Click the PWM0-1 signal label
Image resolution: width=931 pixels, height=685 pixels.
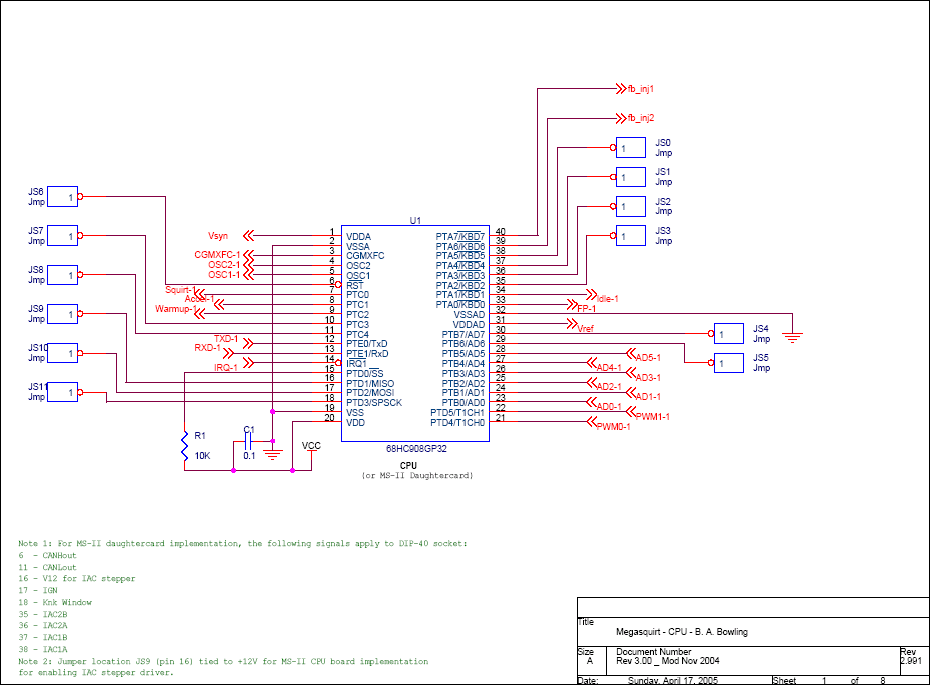tap(612, 427)
